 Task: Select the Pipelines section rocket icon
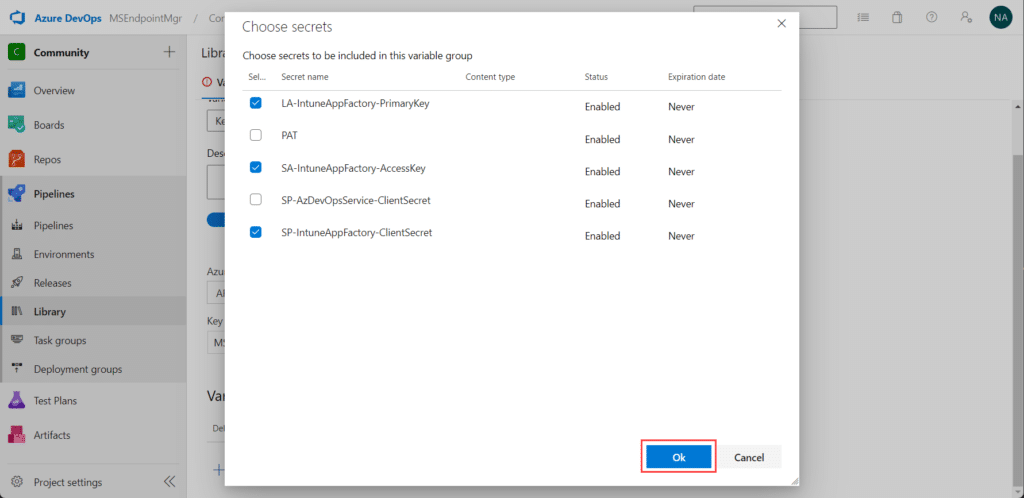pyautogui.click(x=16, y=194)
